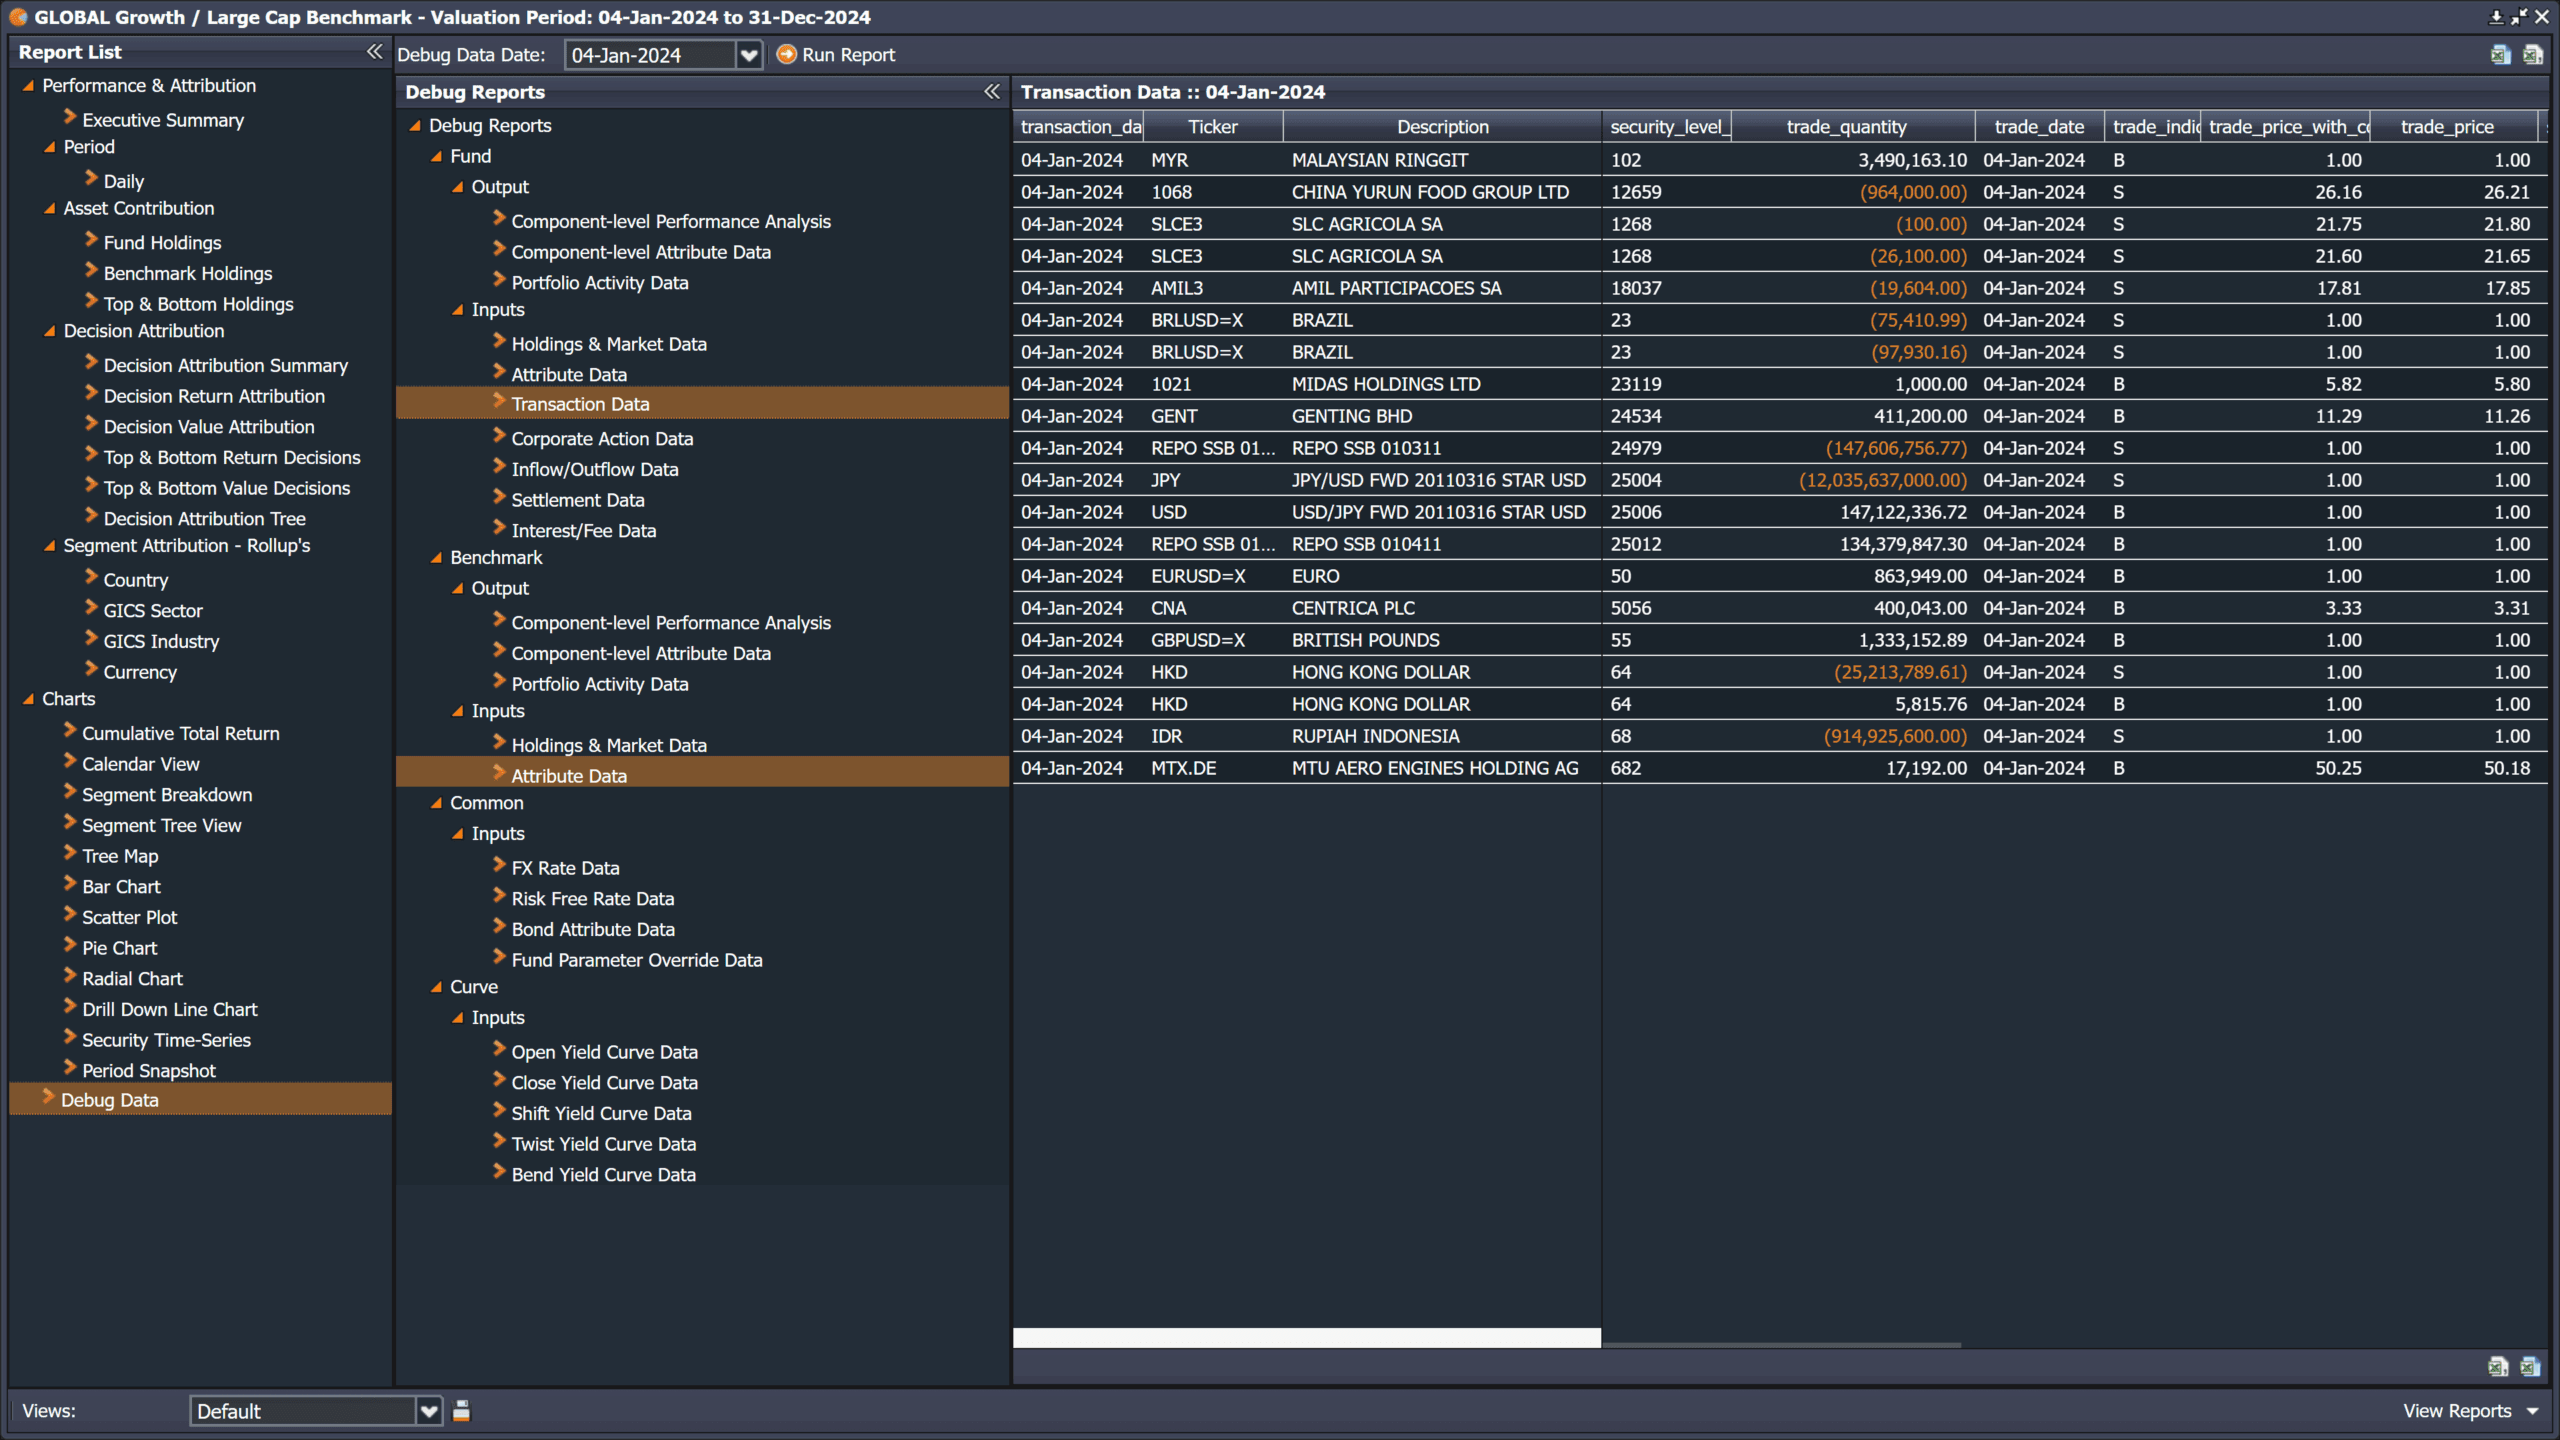Open the Cumulative Total Return chart report

pos(180,733)
